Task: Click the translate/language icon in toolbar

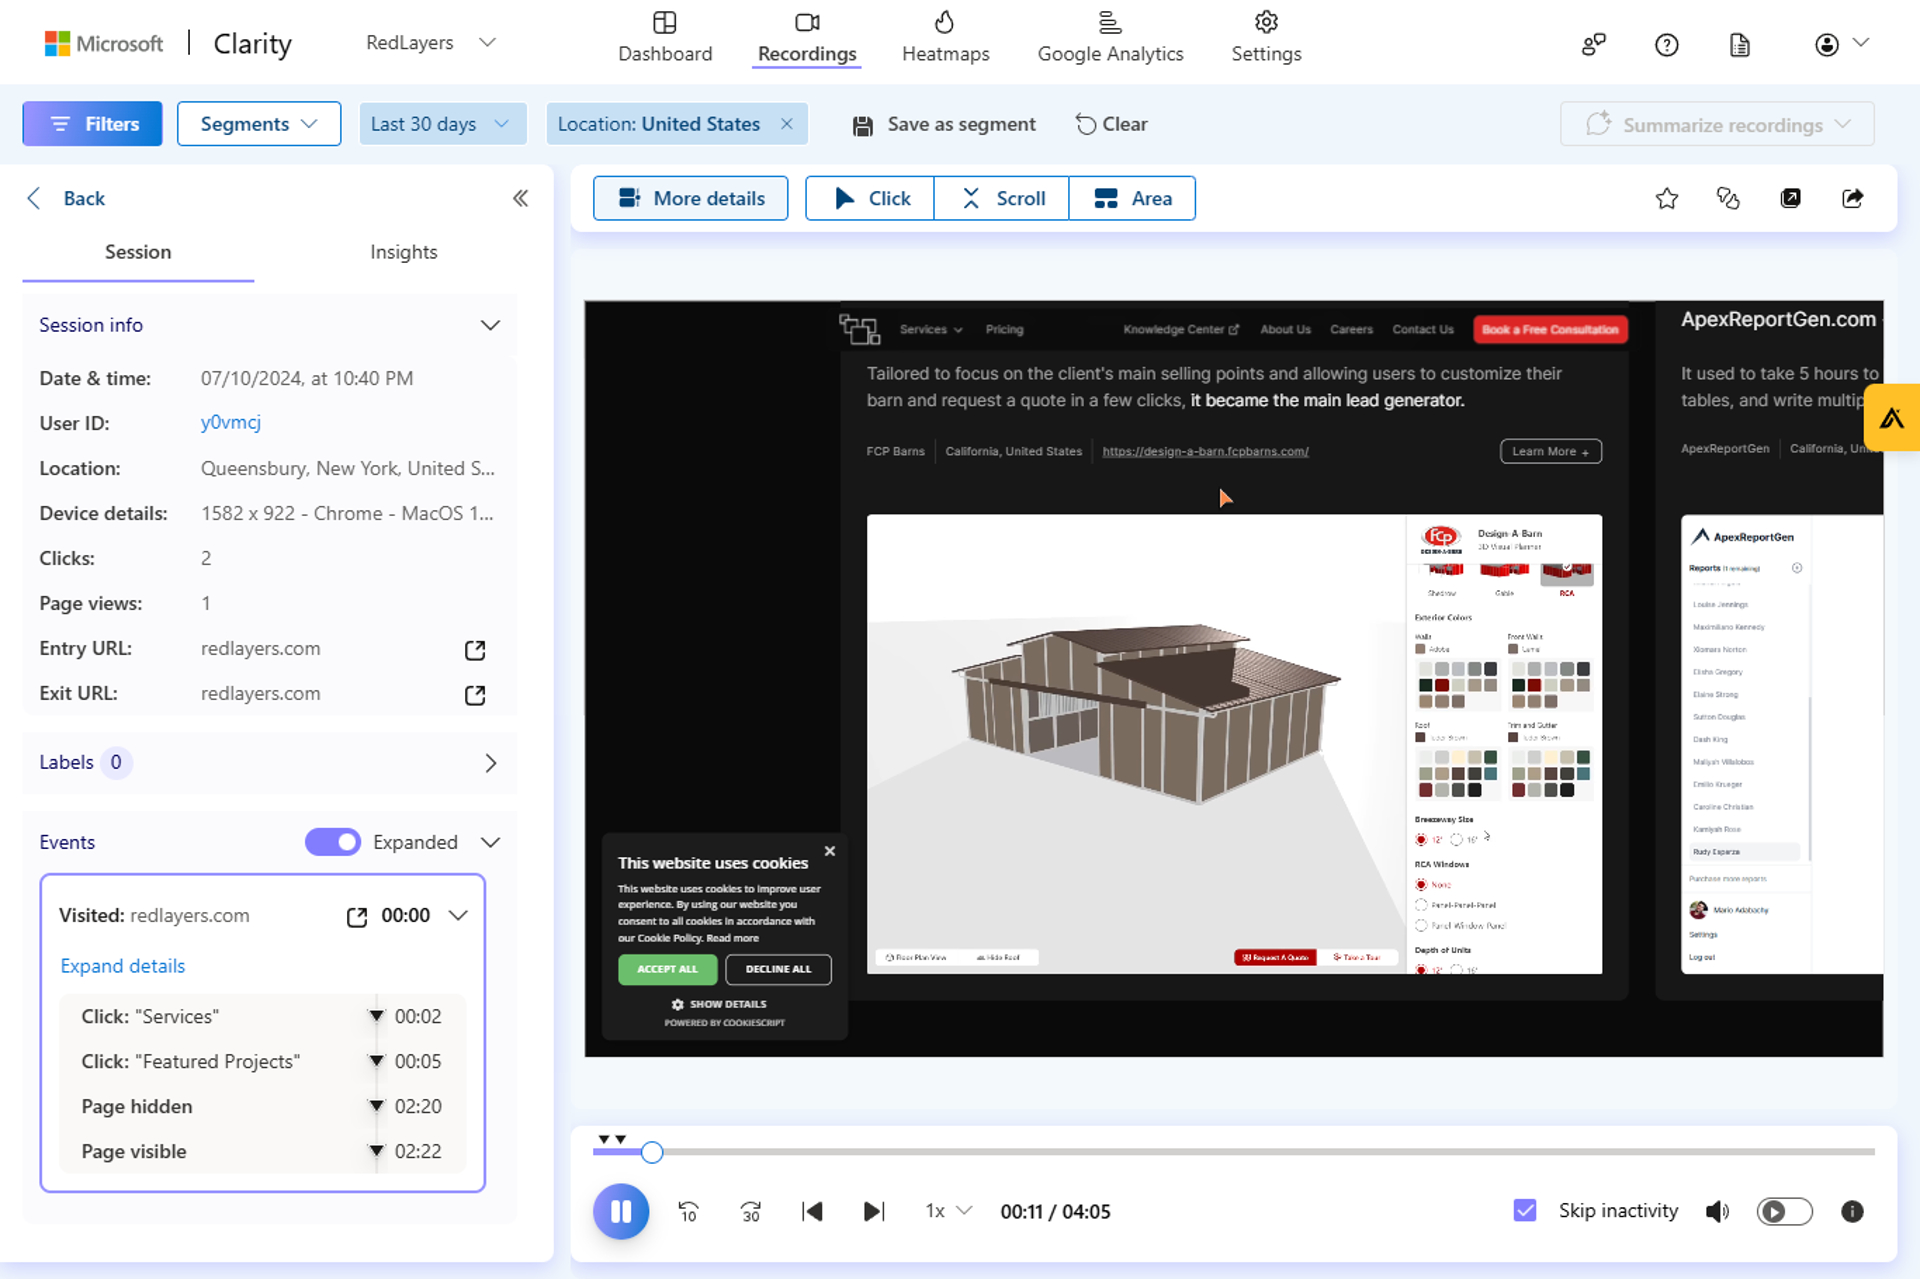Action: click(x=1728, y=198)
